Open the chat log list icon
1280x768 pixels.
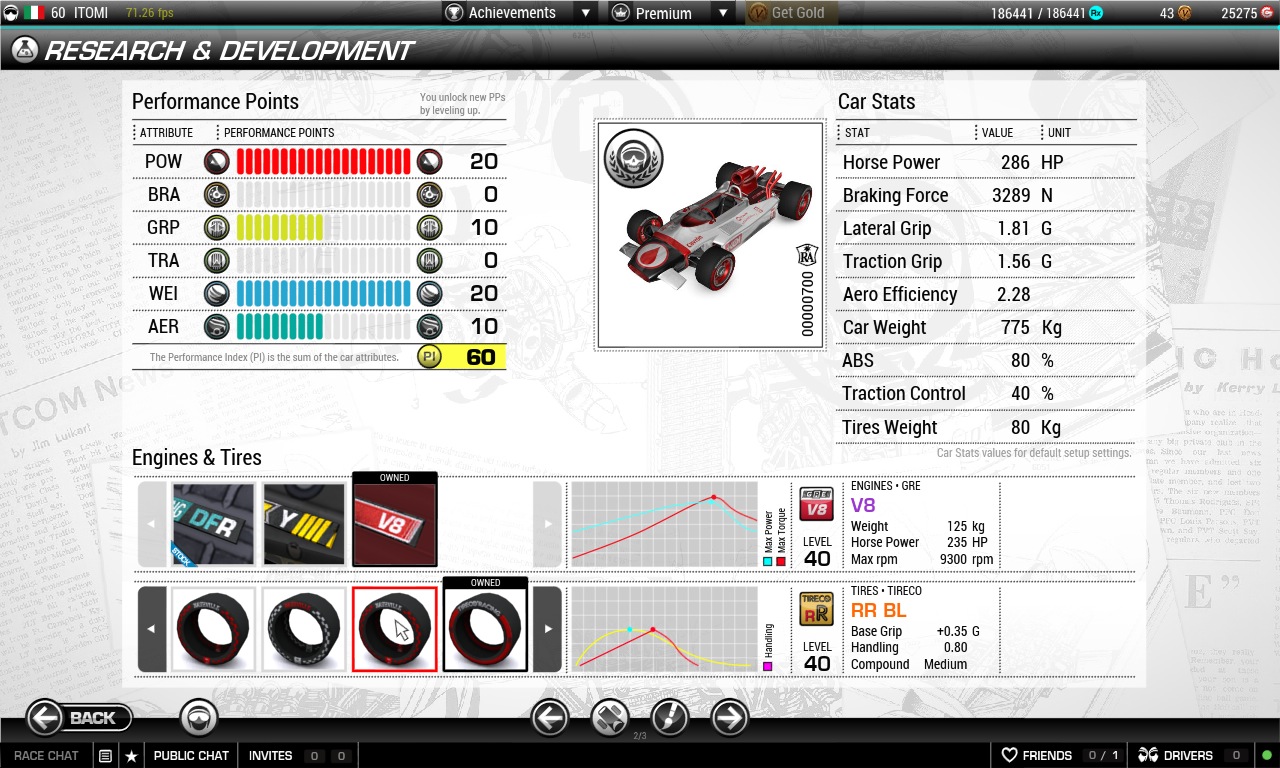(105, 756)
